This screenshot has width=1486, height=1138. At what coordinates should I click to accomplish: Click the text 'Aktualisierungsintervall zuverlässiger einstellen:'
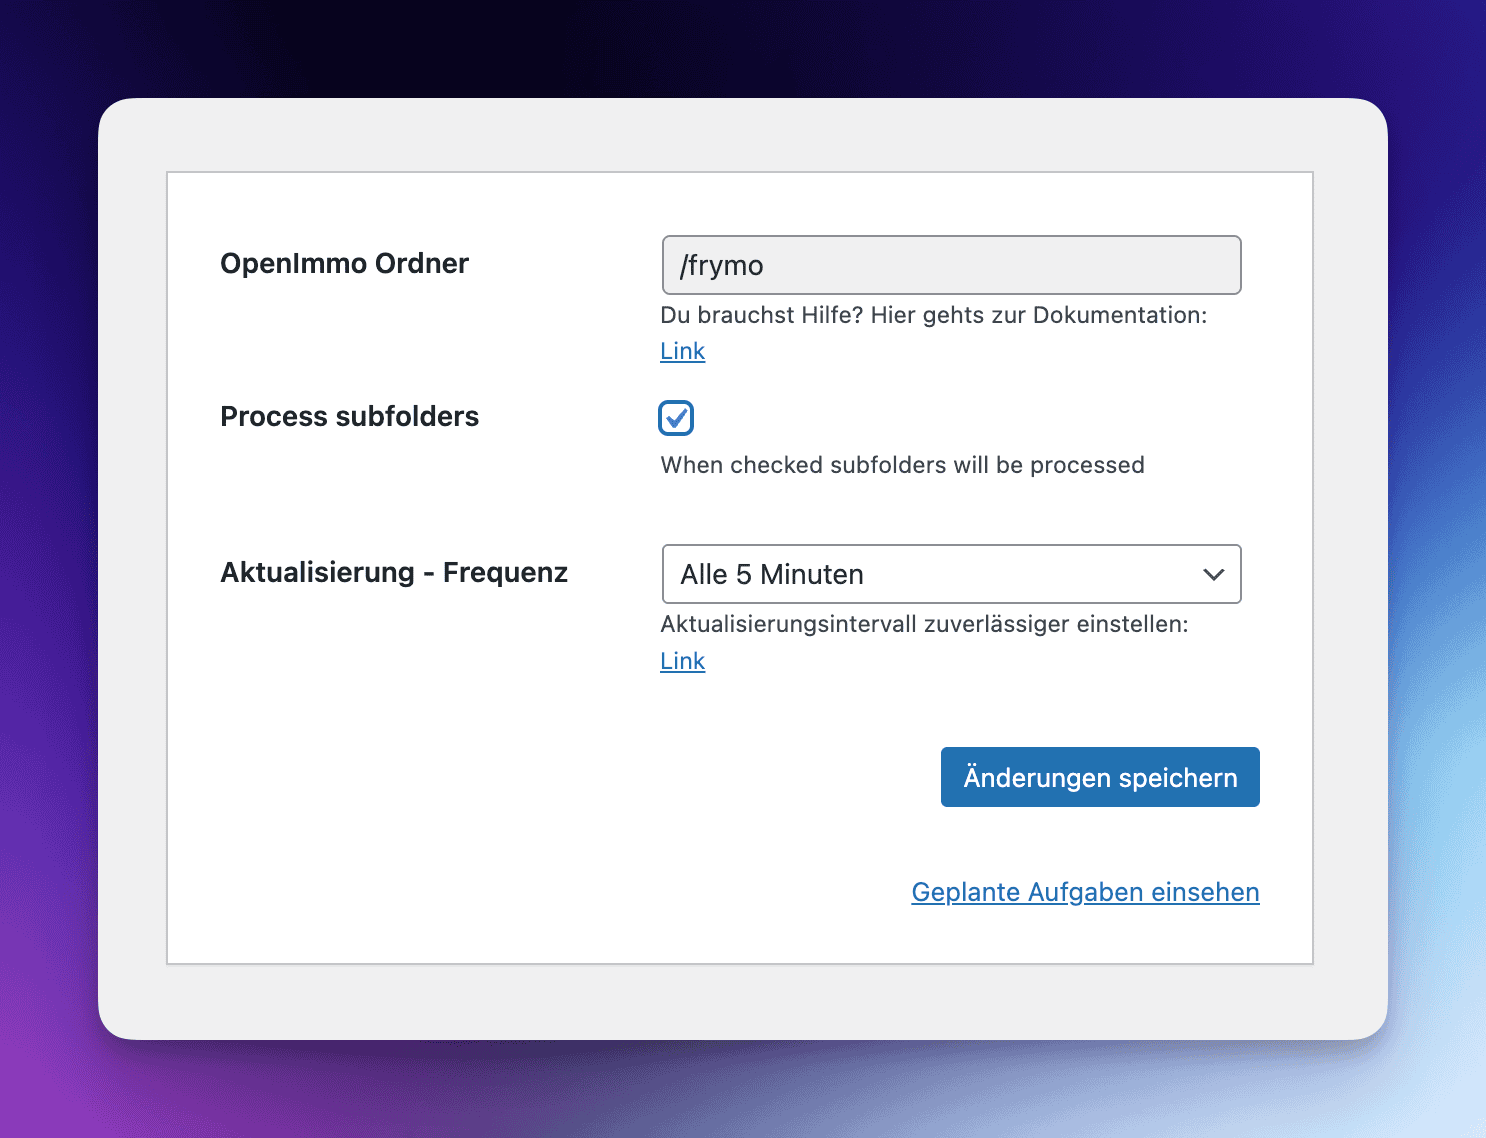click(924, 624)
